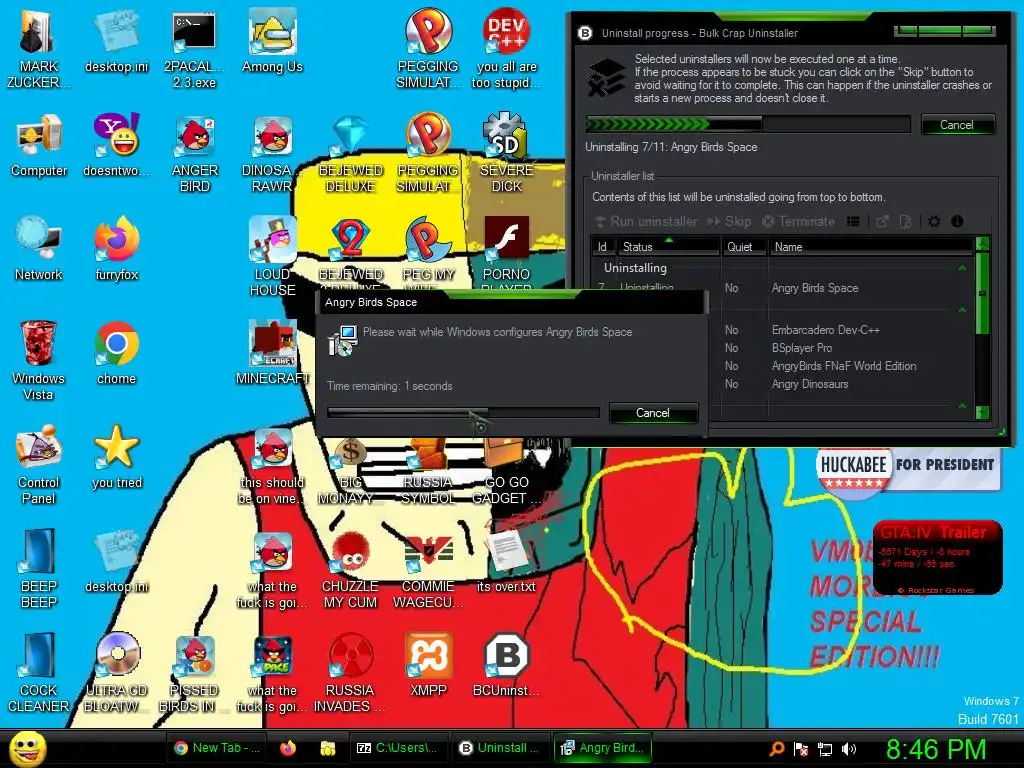The width and height of the screenshot is (1024, 768).
Task: Sort uninstaller list by Status column
Action: 667,247
